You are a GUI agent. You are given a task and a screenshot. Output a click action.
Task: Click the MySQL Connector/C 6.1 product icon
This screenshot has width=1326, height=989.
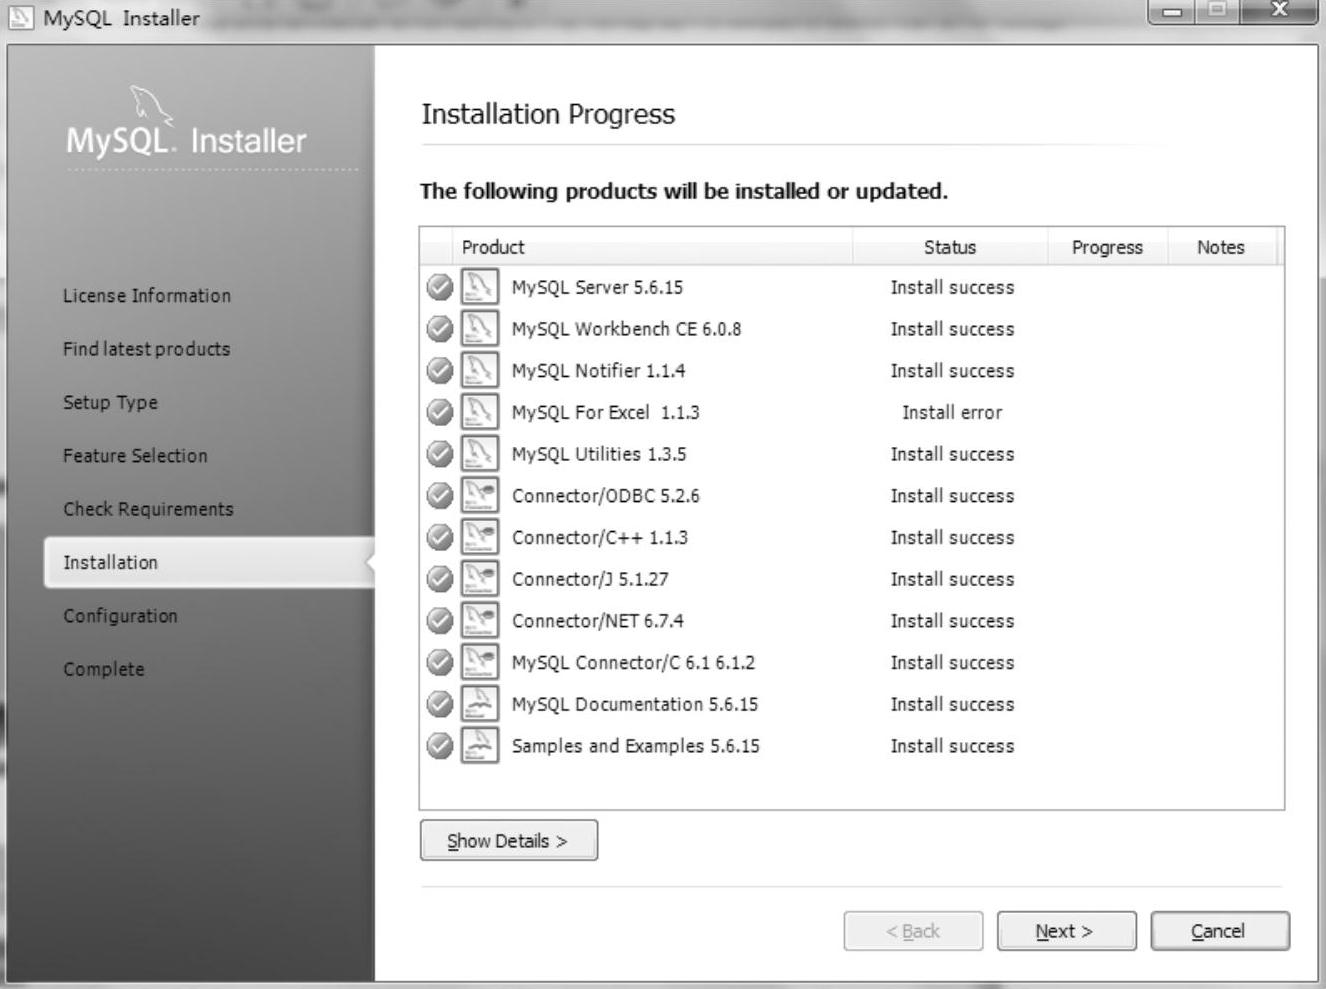point(479,662)
